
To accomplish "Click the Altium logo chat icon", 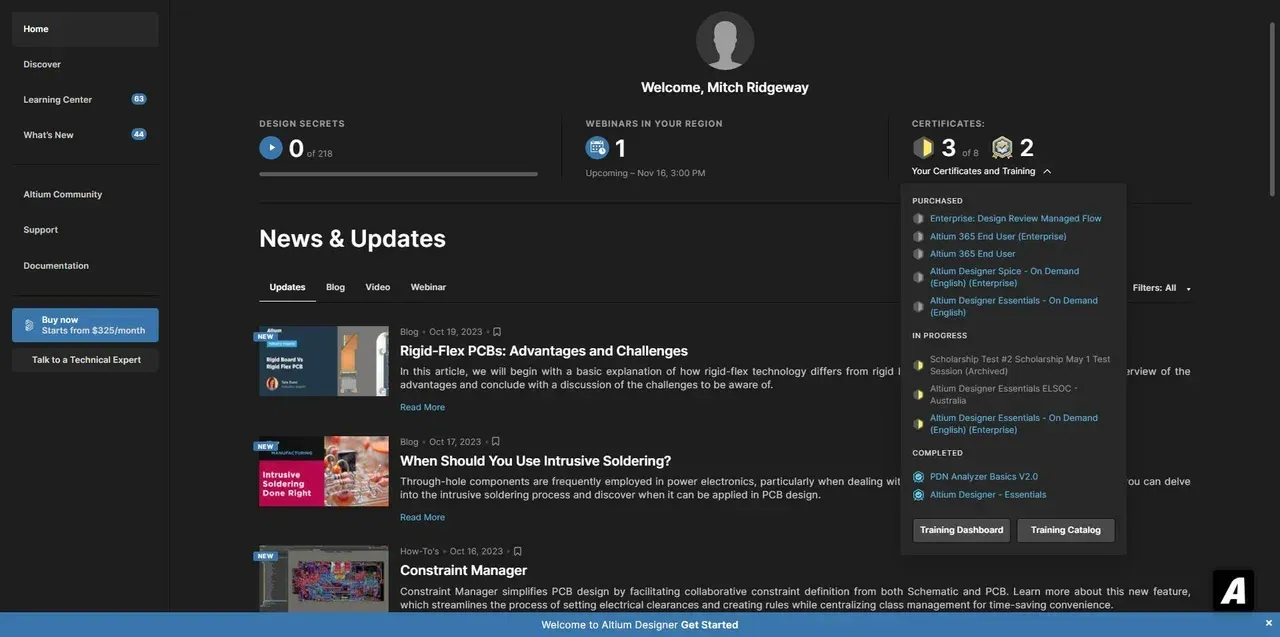I will 1233,591.
